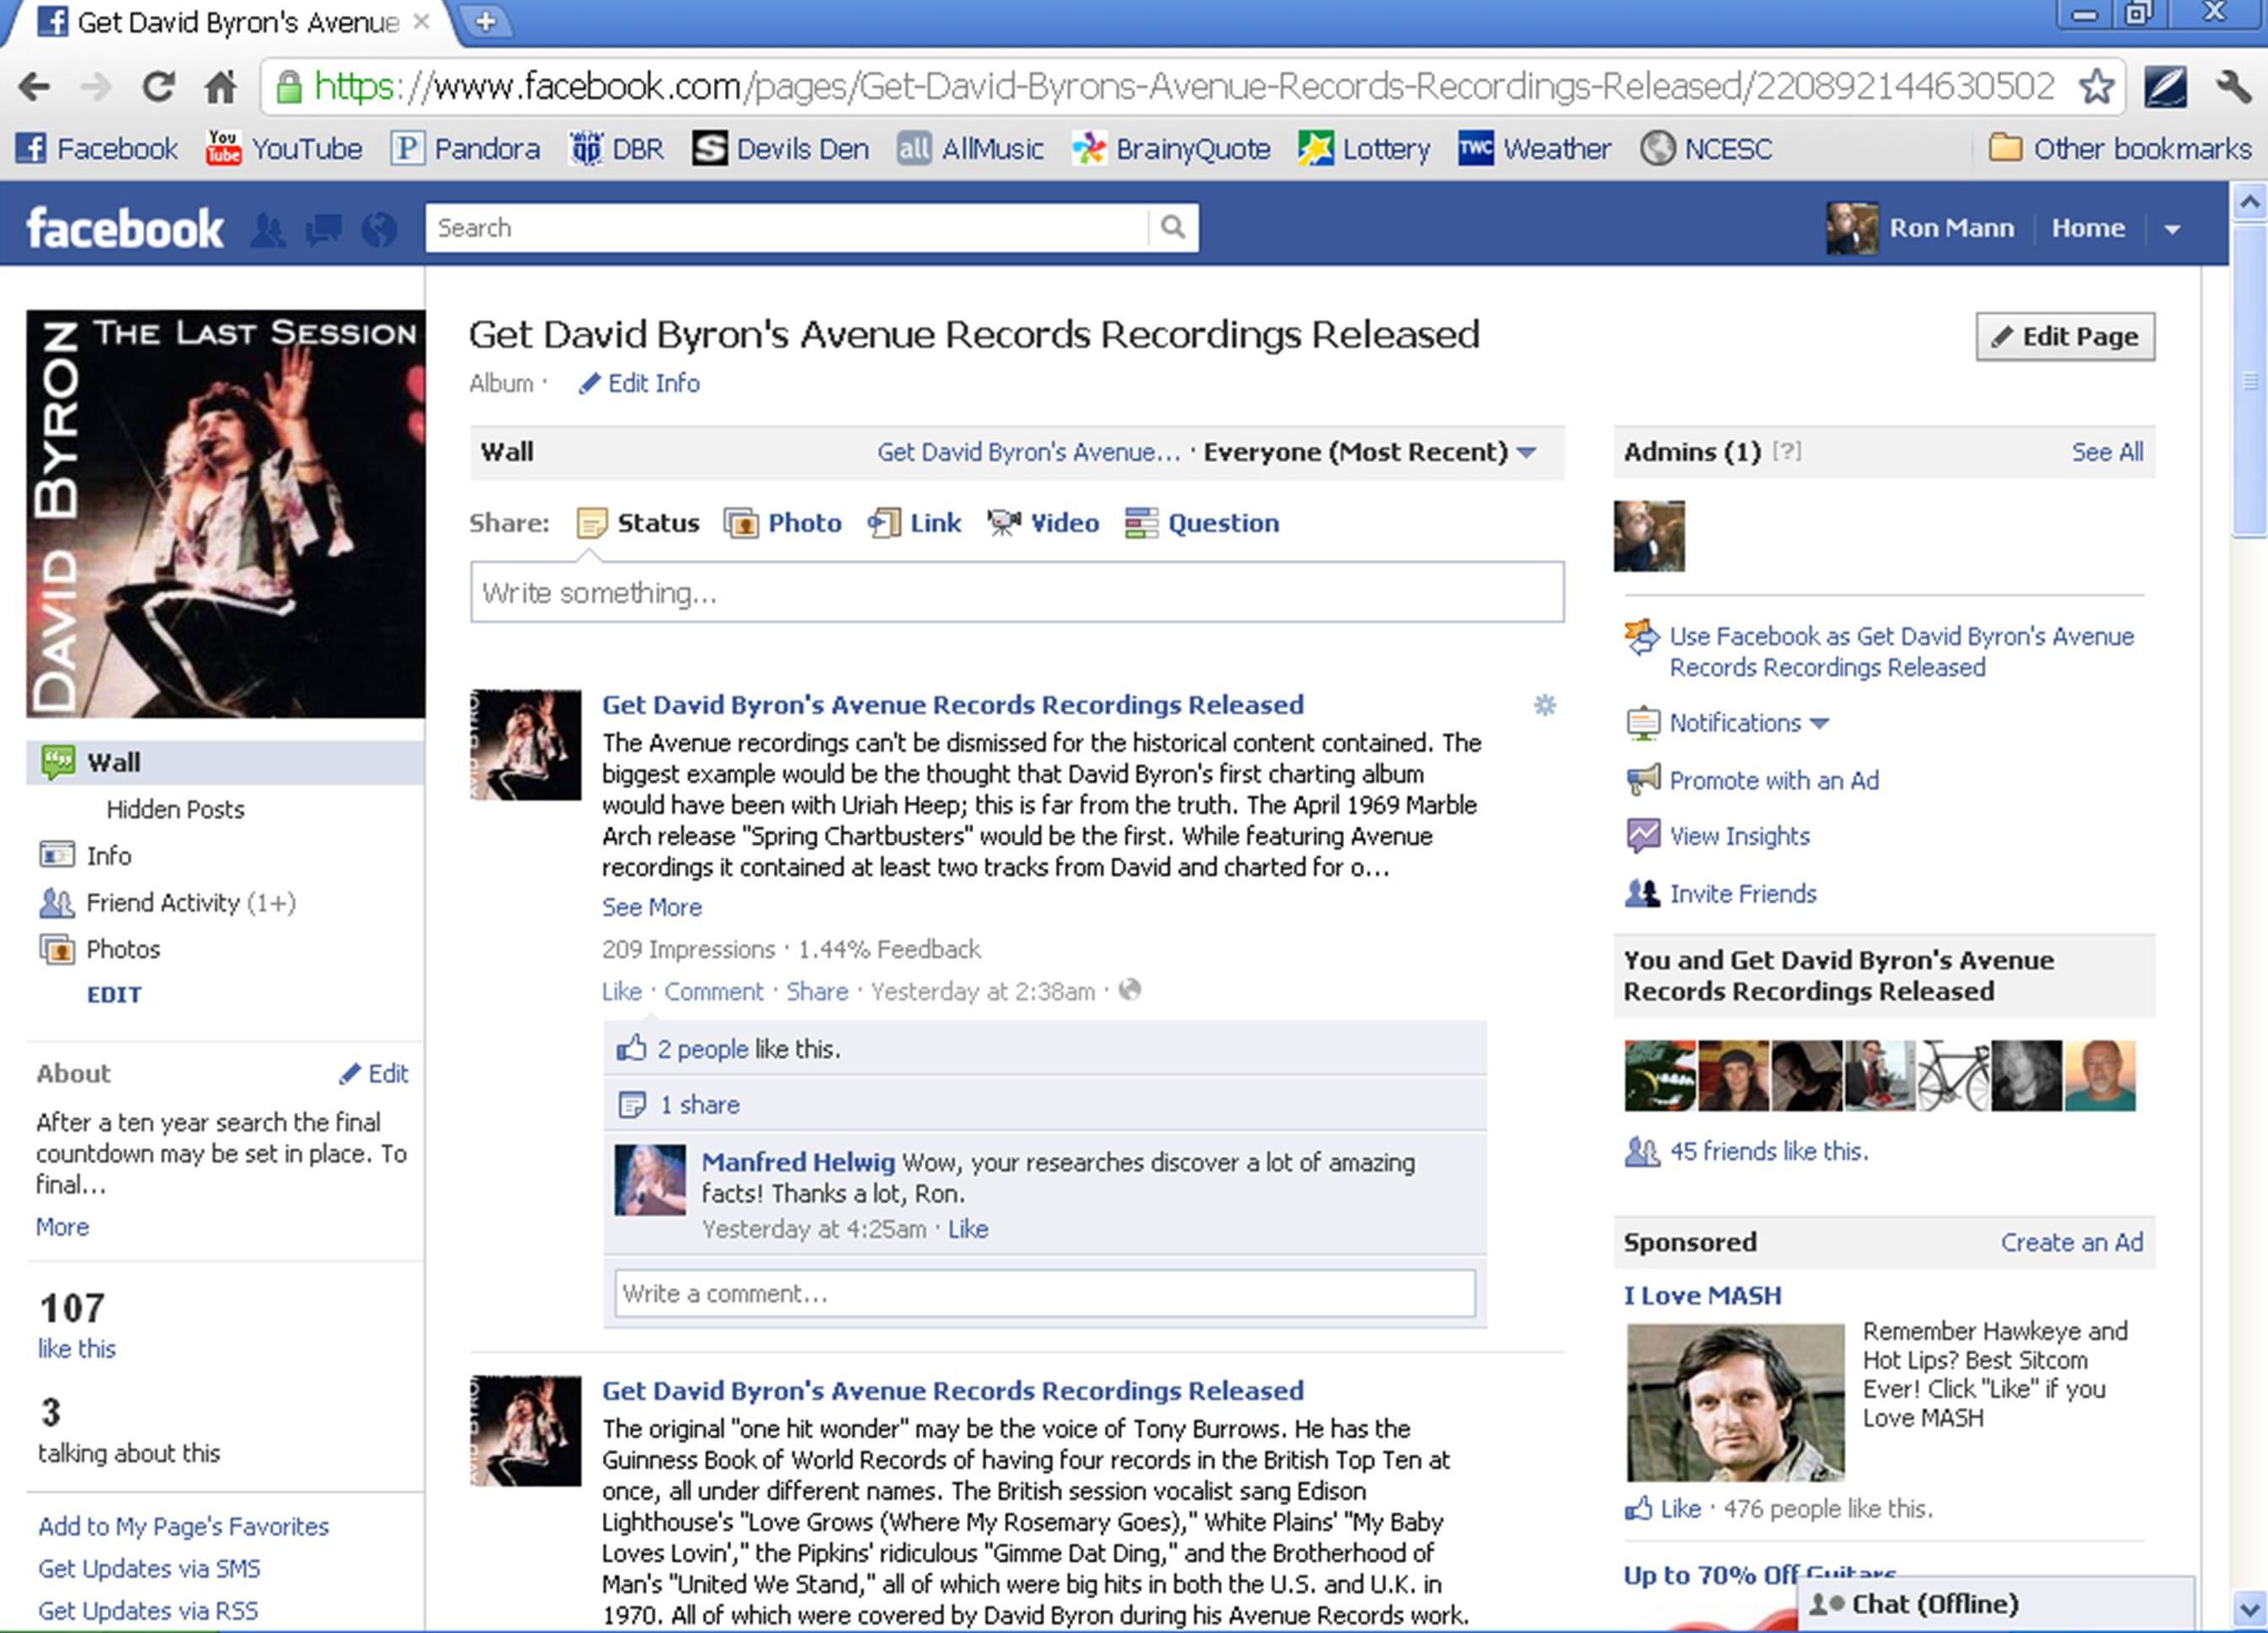Select the Link share option
Screen dimensions: 2268x1633
point(915,523)
